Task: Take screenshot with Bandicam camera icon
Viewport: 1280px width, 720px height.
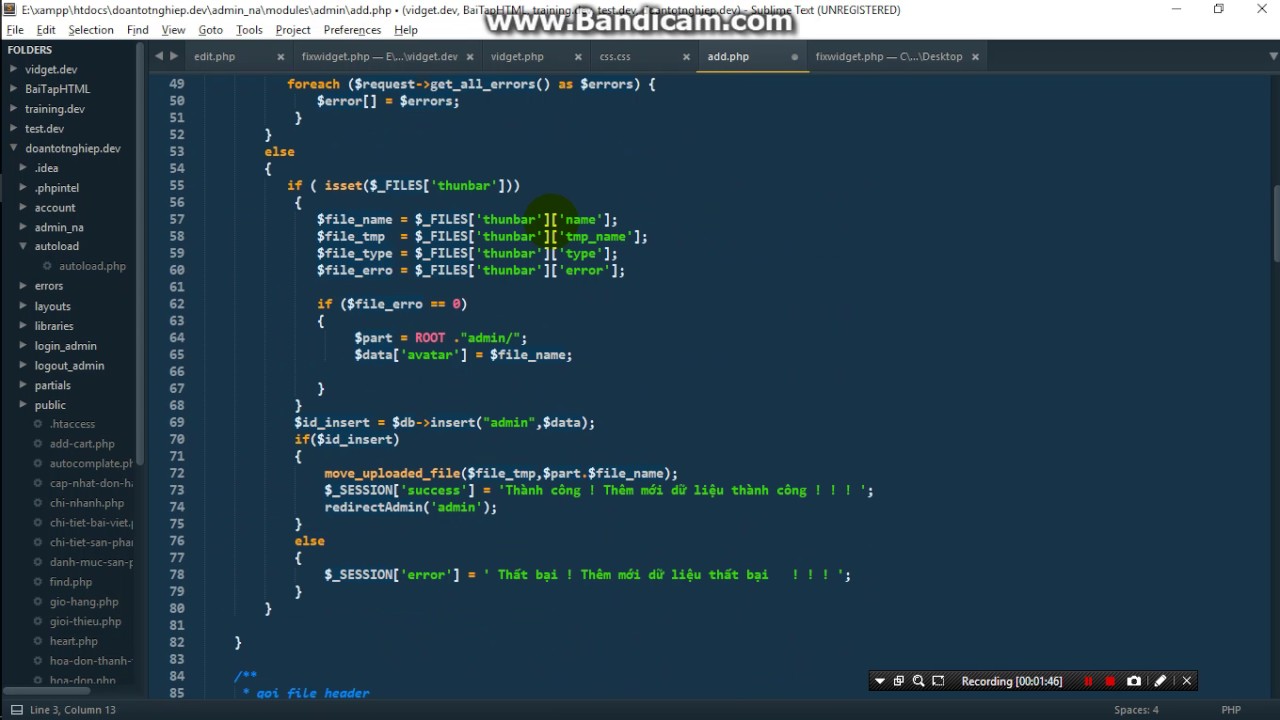Action: pyautogui.click(x=1134, y=681)
